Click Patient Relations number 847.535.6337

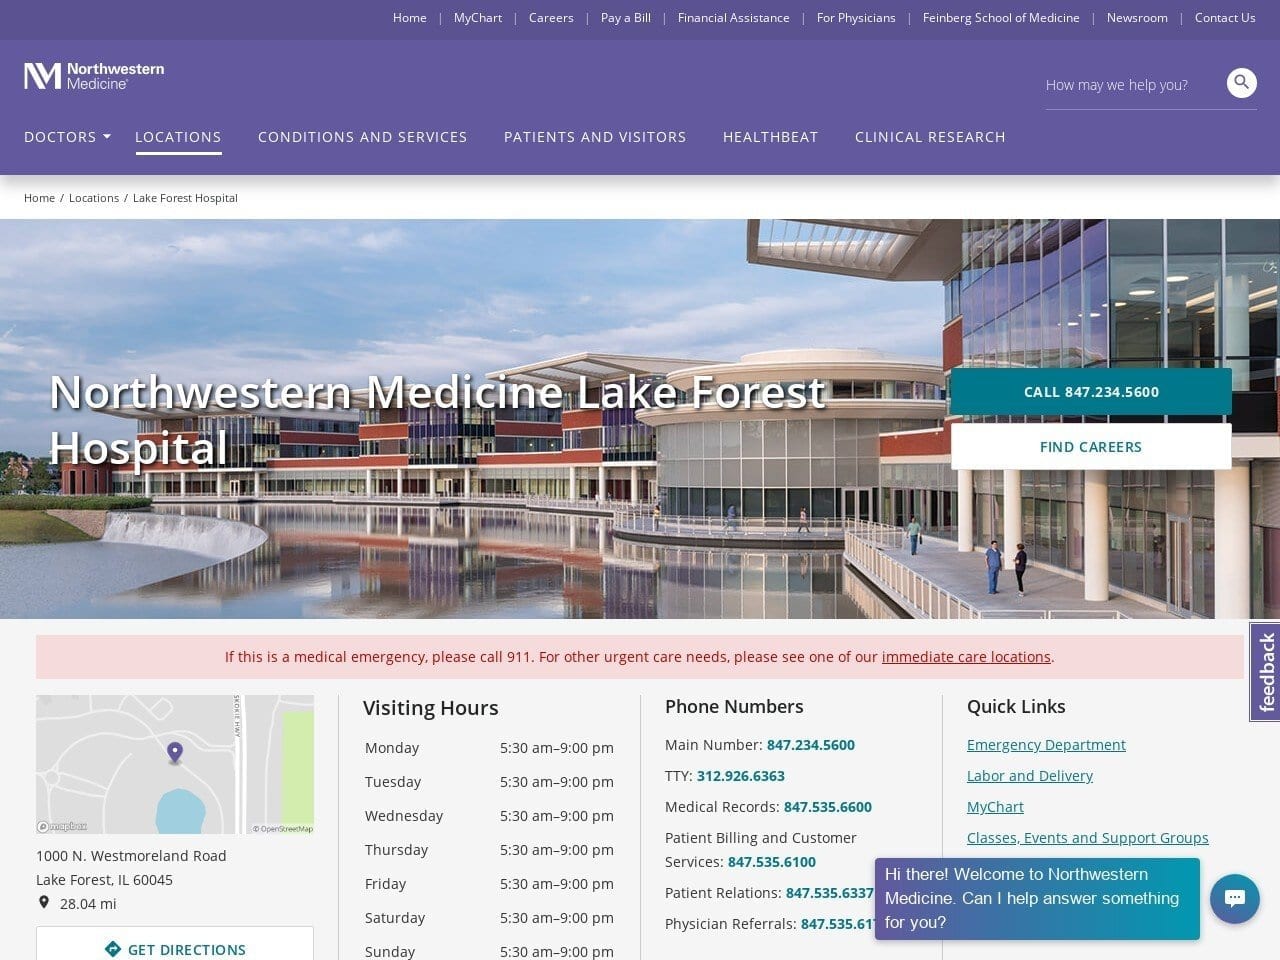pyautogui.click(x=830, y=893)
